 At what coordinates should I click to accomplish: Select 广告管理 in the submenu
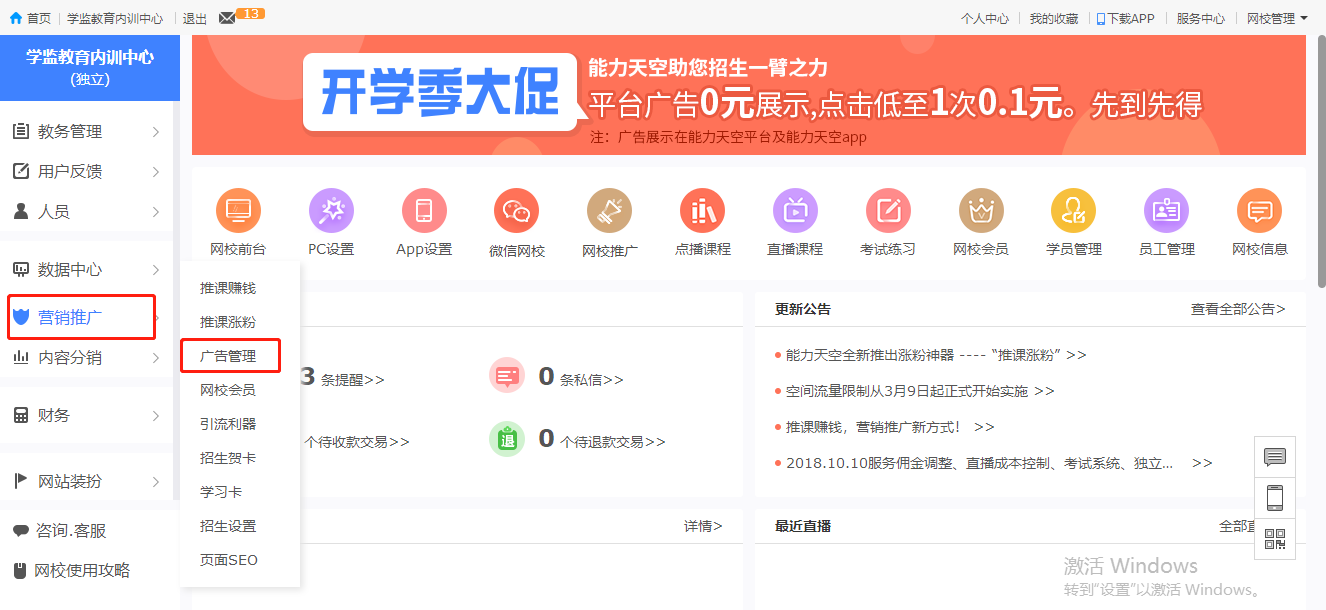point(228,356)
